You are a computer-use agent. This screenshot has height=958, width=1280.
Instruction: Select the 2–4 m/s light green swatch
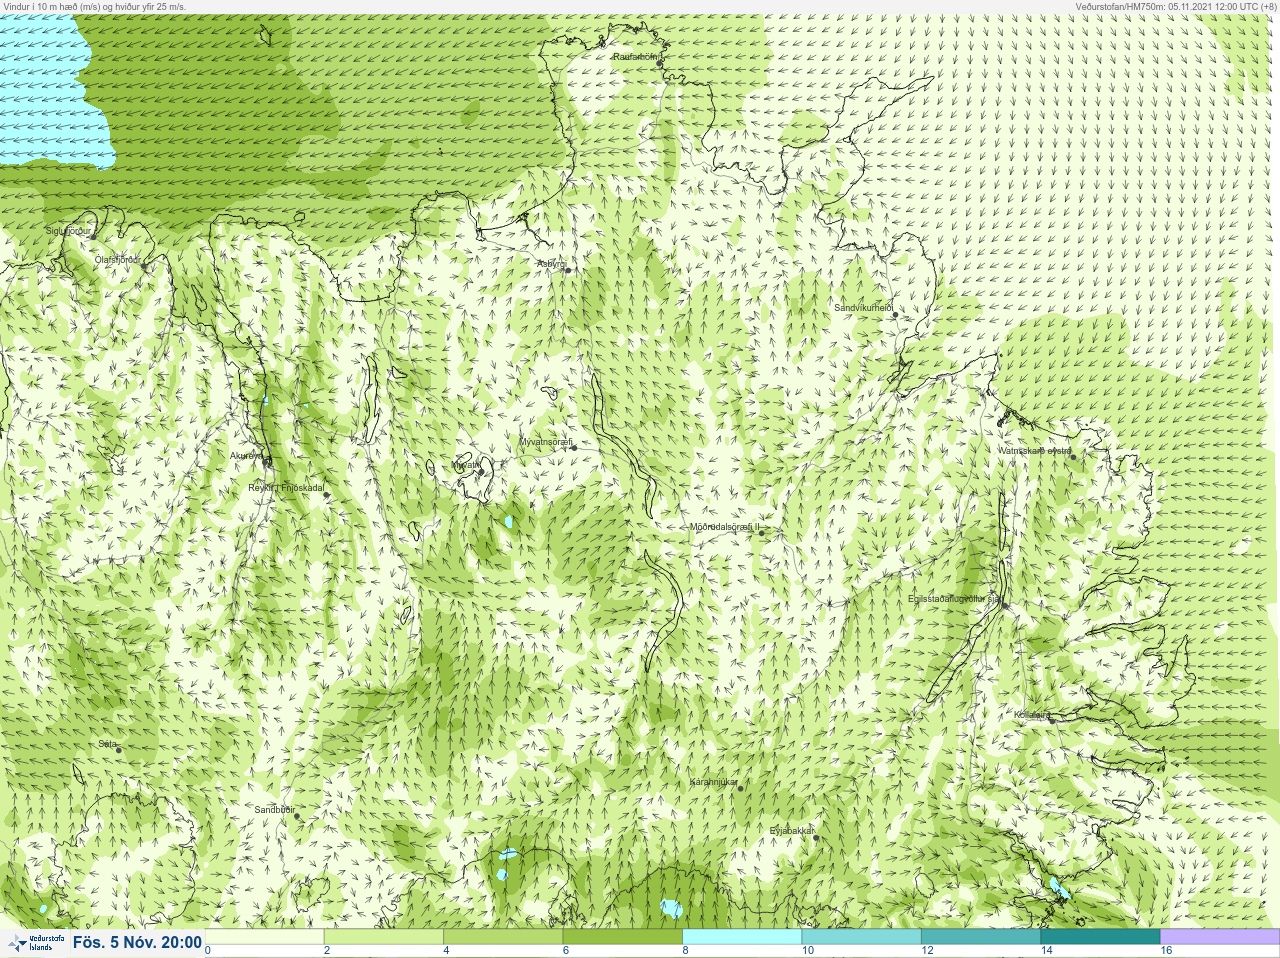383,937
